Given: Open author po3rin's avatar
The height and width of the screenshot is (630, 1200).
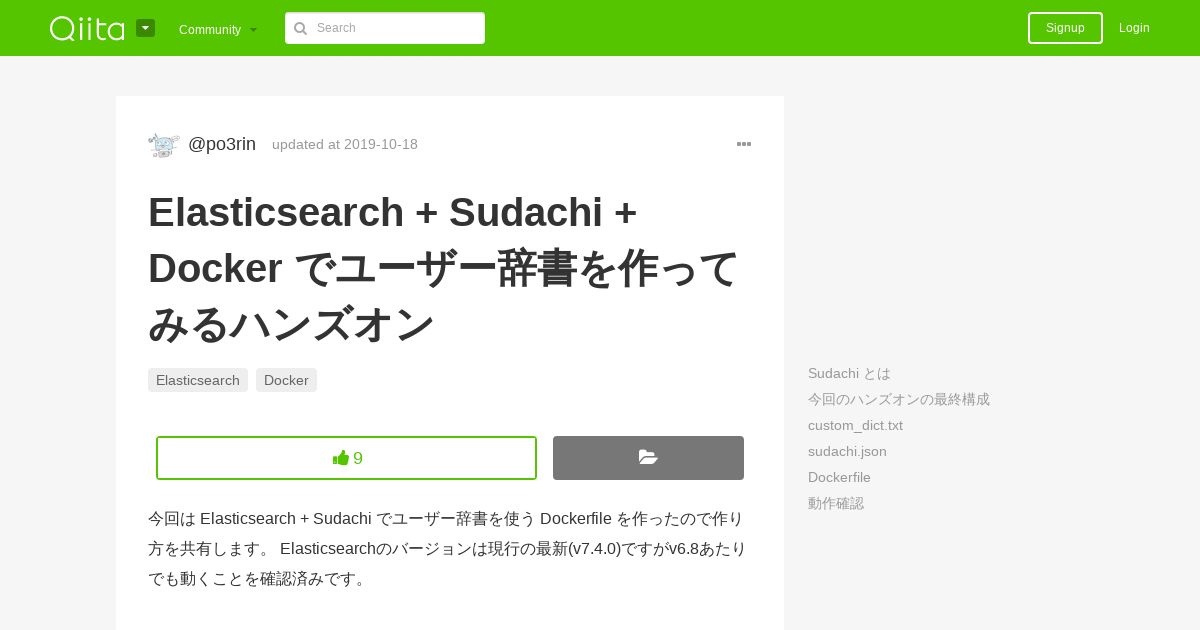Looking at the screenshot, I should (164, 144).
